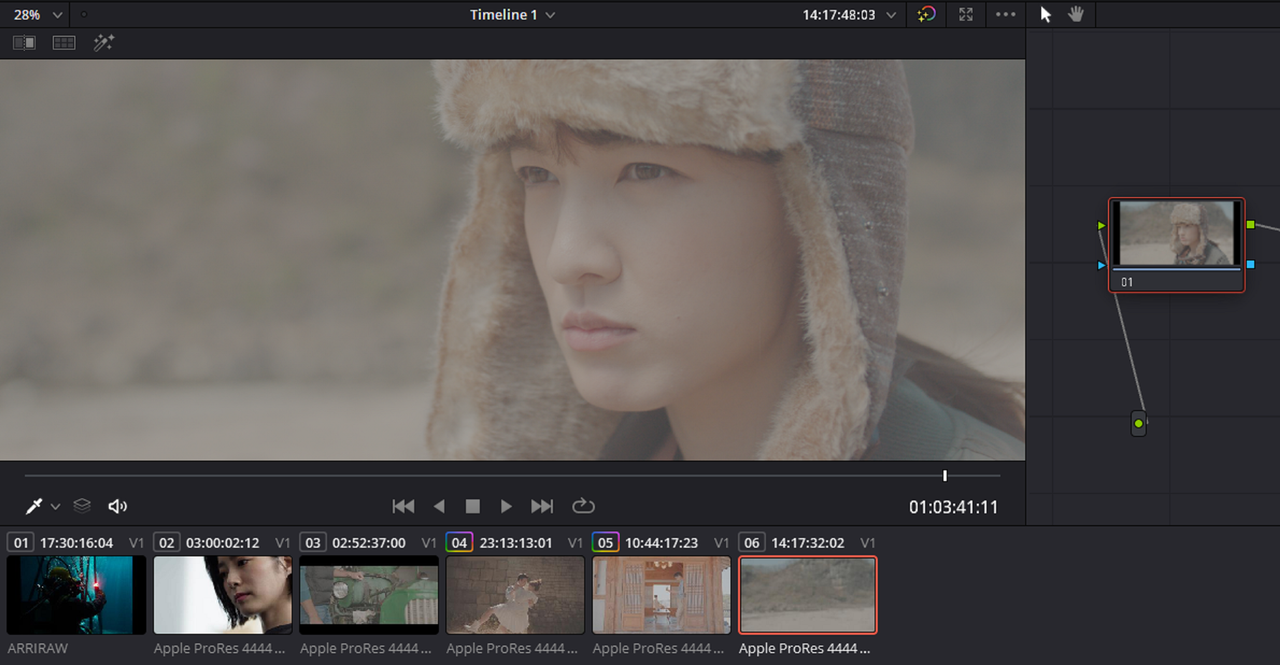Toggle split screen view icon
The image size is (1280, 665).
64,43
